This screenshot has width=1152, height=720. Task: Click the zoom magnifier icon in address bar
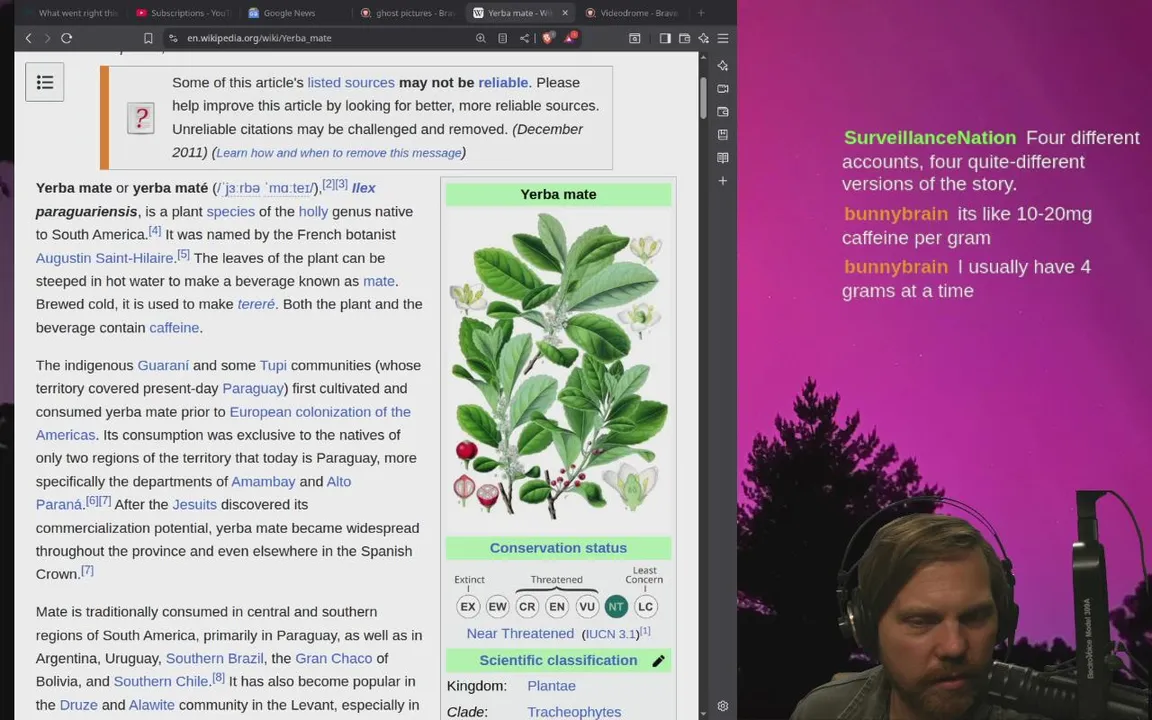[x=480, y=38]
